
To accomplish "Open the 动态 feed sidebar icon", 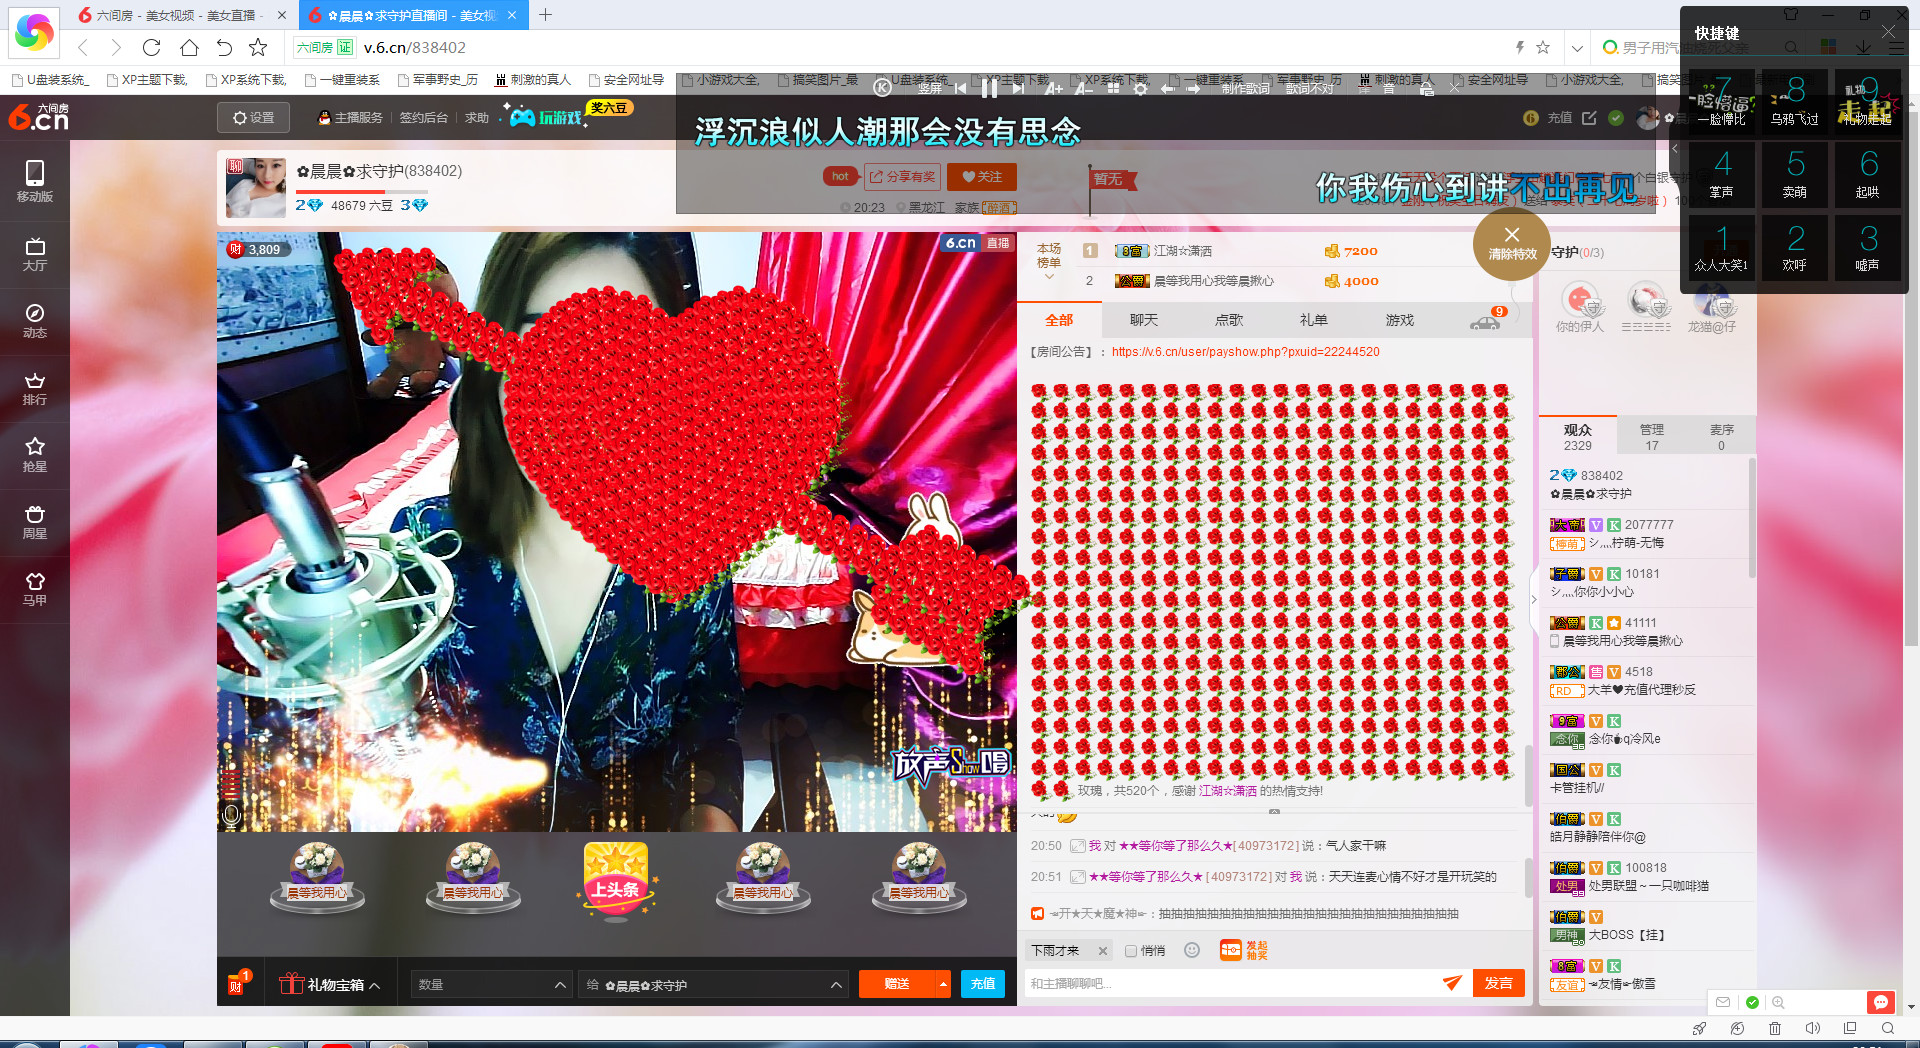I will coord(34,321).
